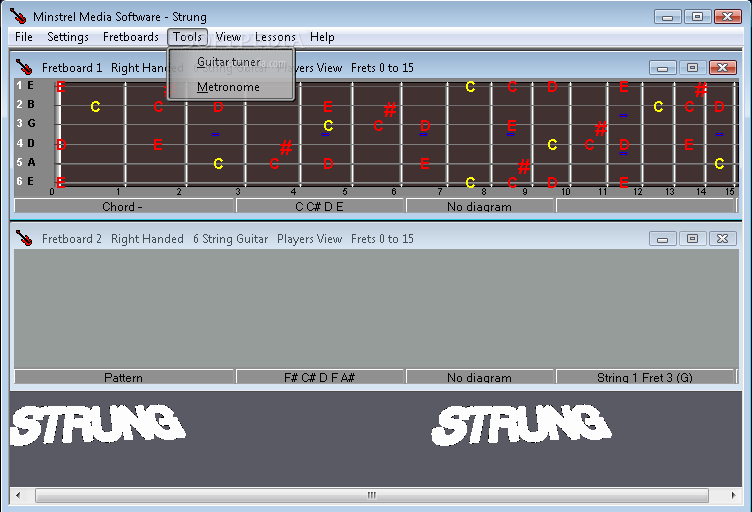The image size is (752, 512).
Task: Click the '3 G' string label
Action: point(26,123)
